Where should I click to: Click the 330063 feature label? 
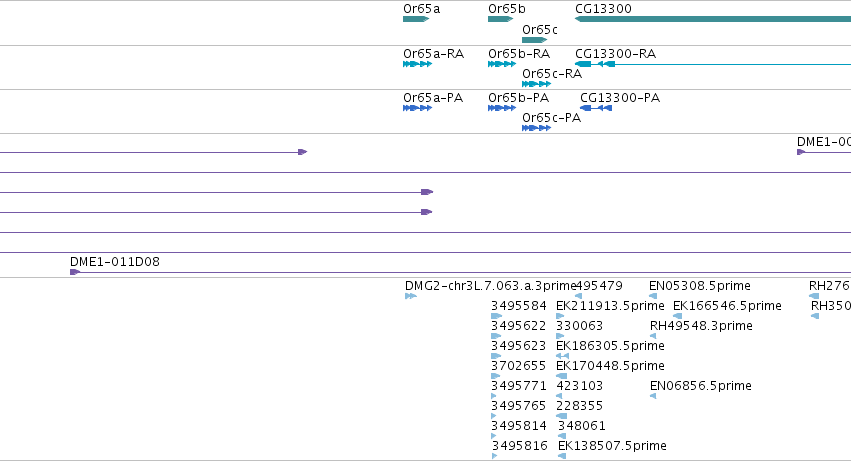point(580,326)
